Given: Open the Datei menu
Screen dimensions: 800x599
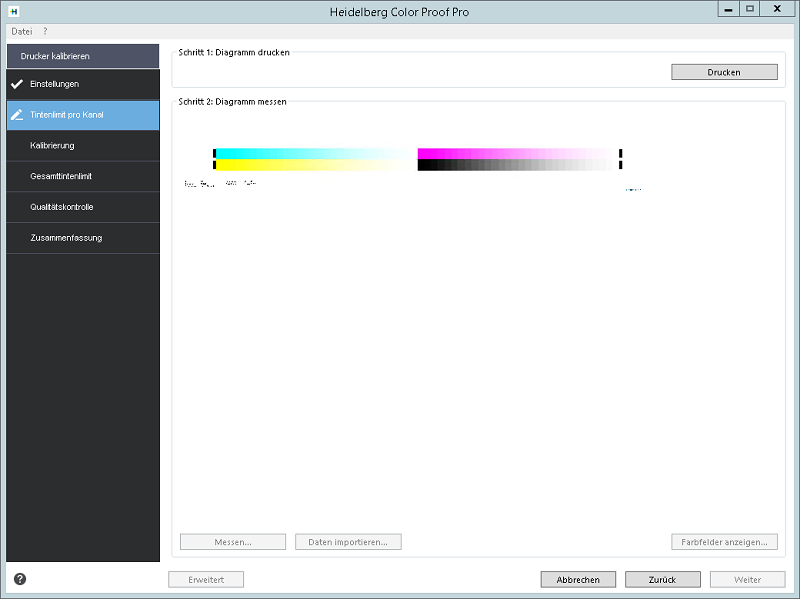Looking at the screenshot, I should click(x=21, y=31).
